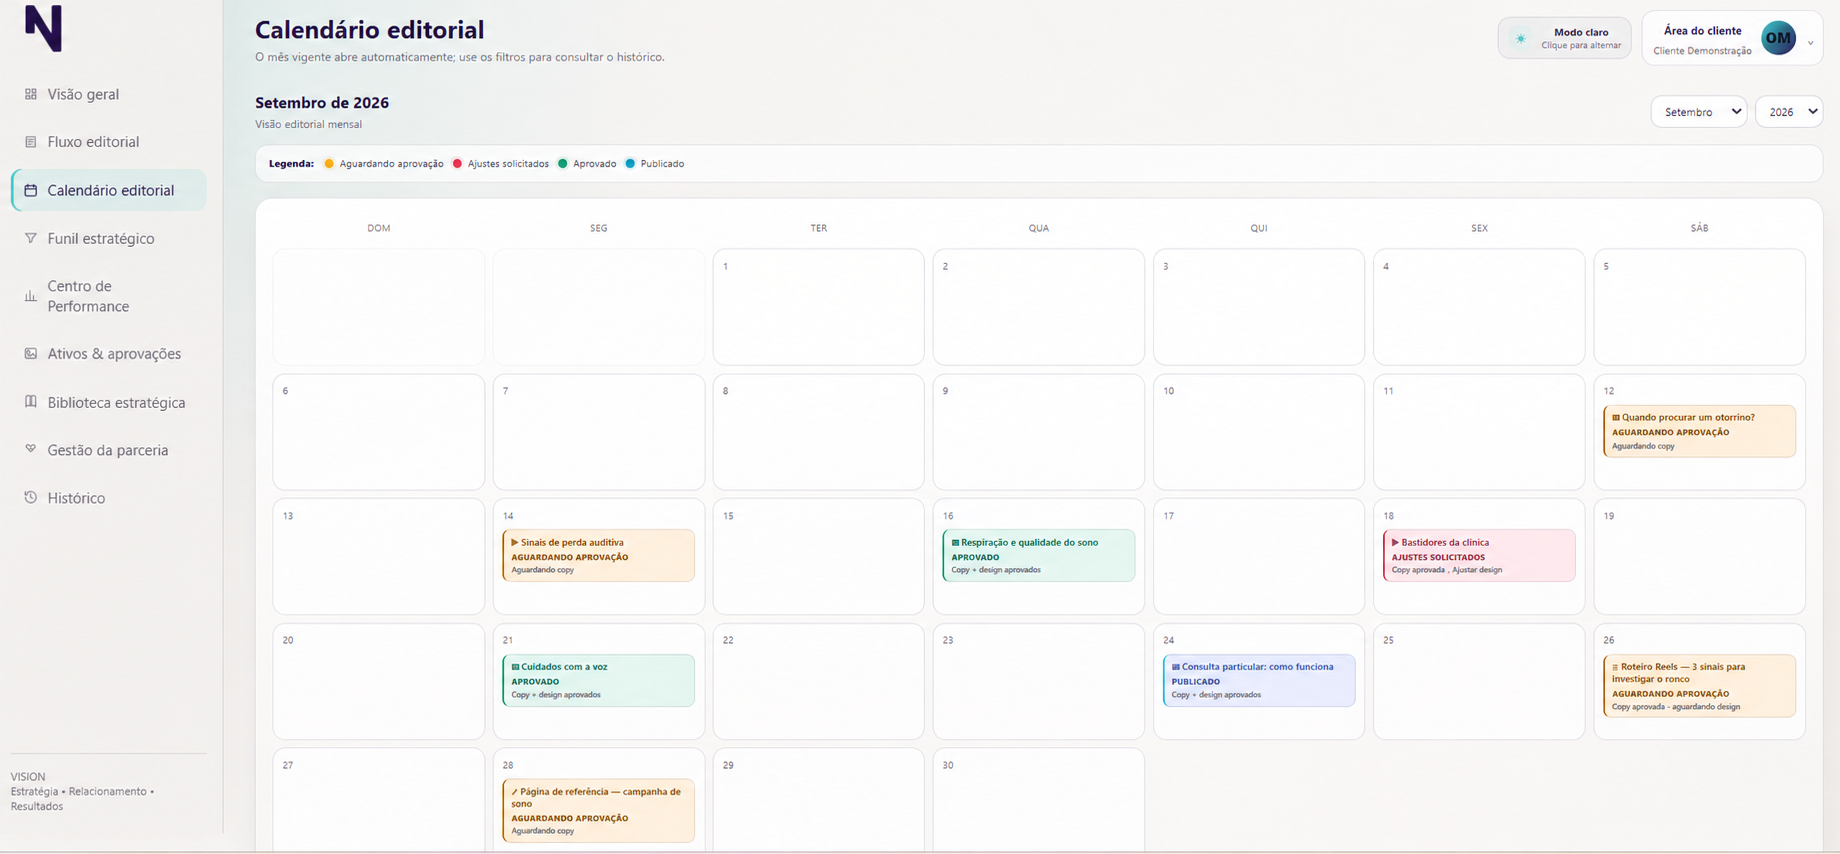1840x854 pixels.
Task: Open Cuidados com a voz card
Action: click(599, 680)
